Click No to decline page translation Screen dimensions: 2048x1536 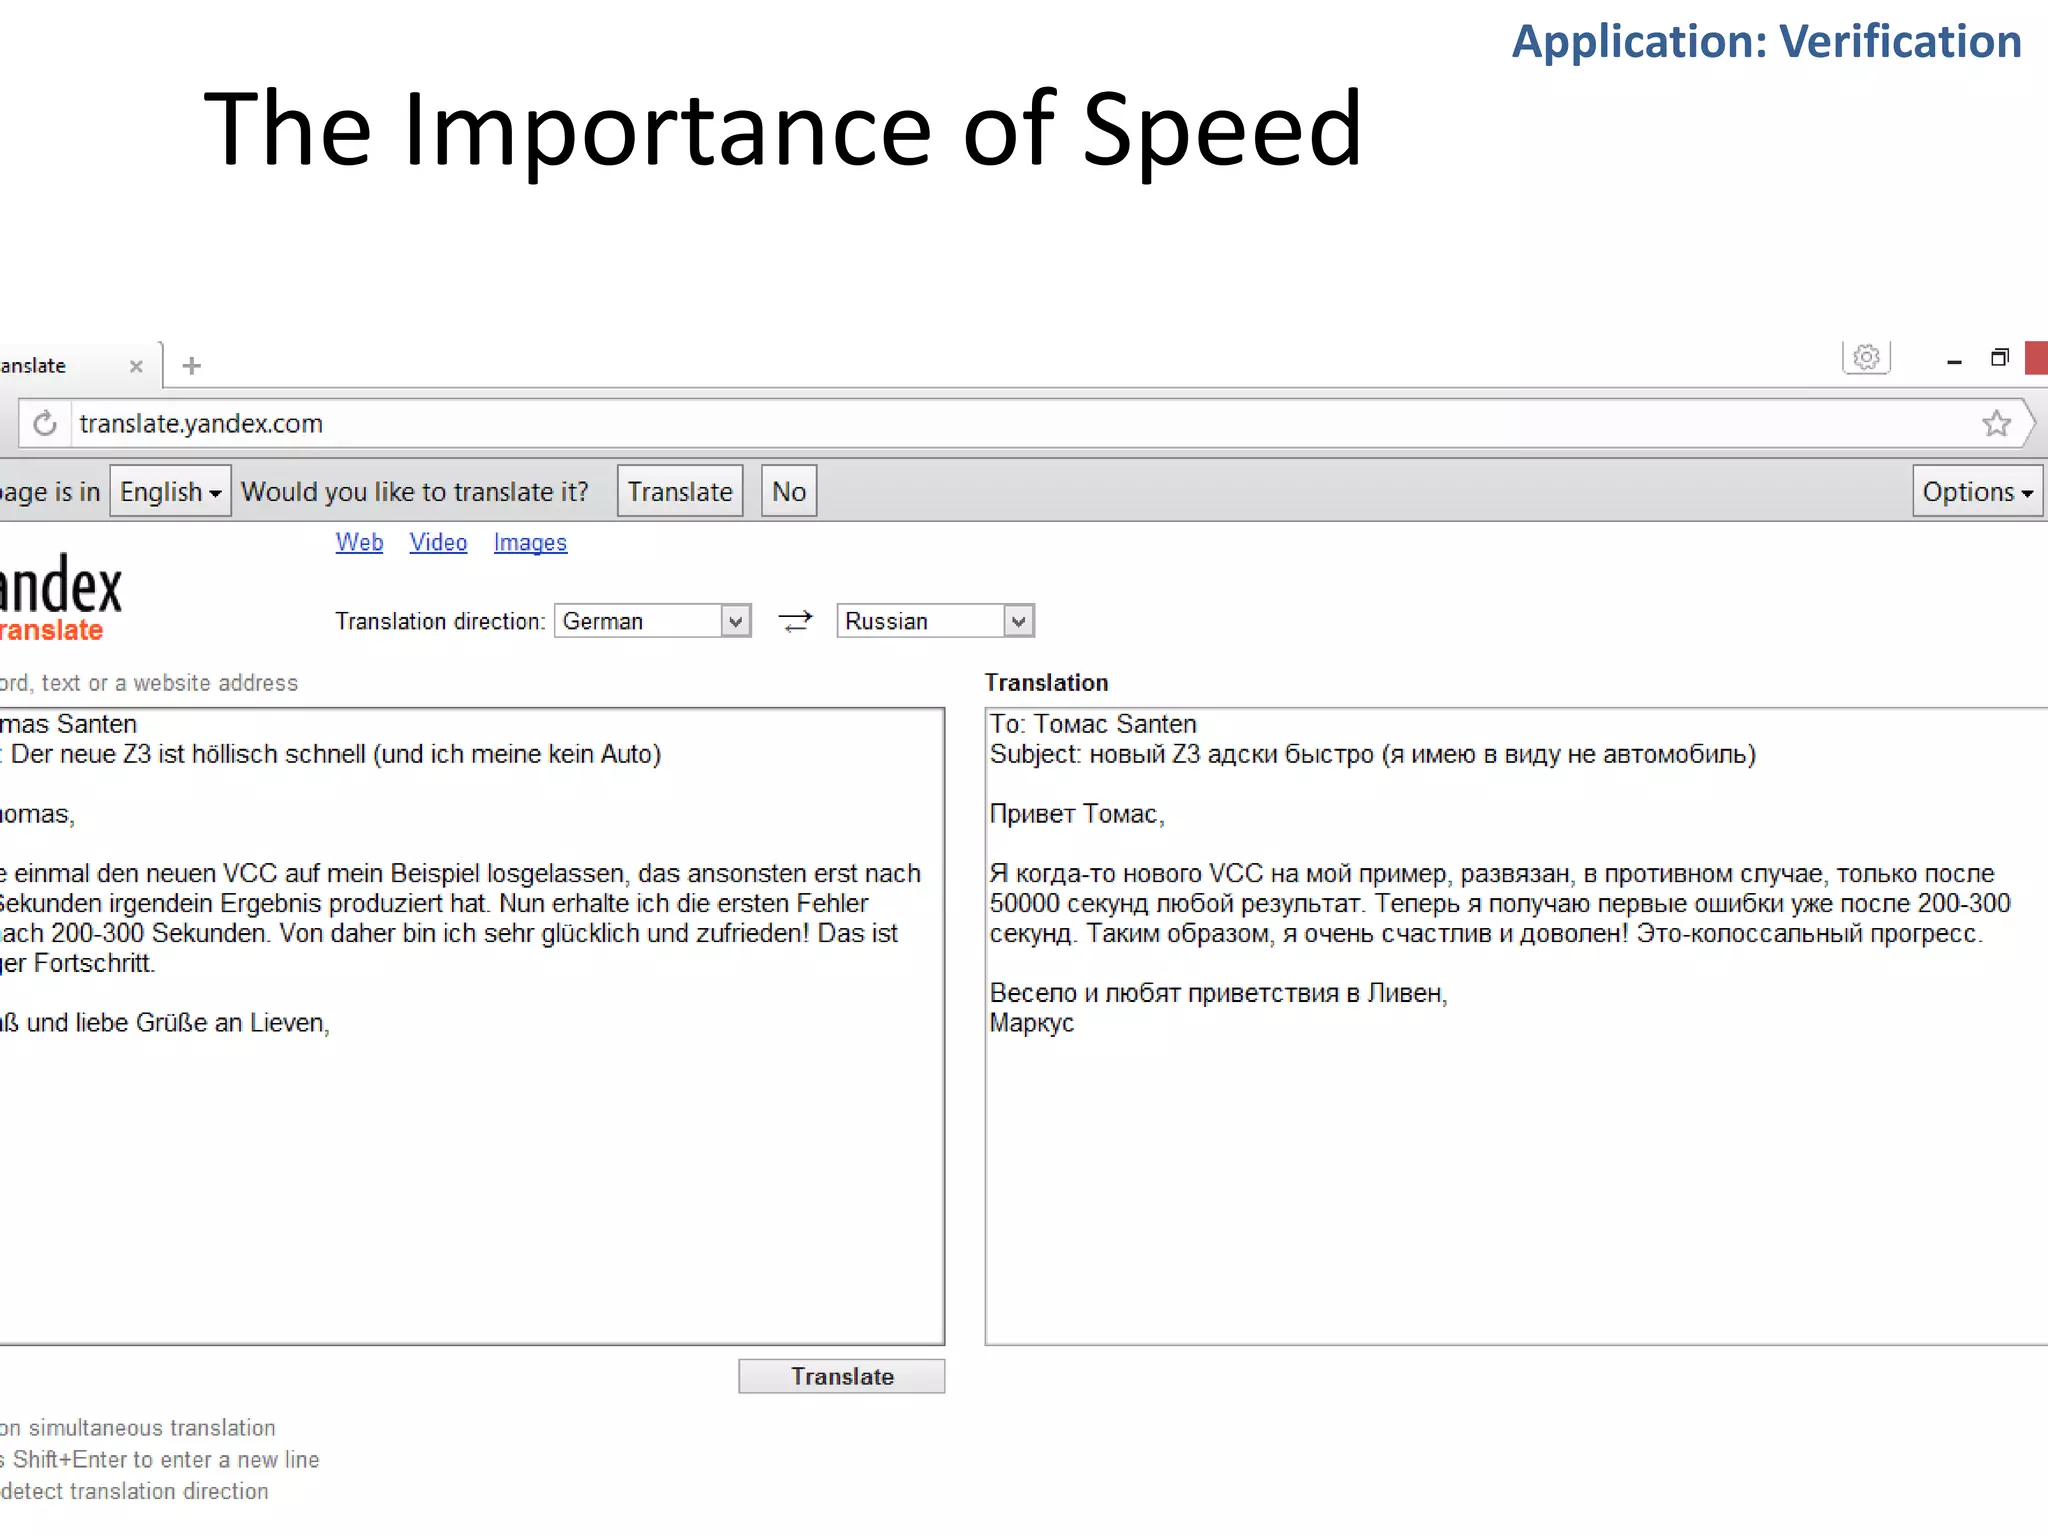coord(789,491)
